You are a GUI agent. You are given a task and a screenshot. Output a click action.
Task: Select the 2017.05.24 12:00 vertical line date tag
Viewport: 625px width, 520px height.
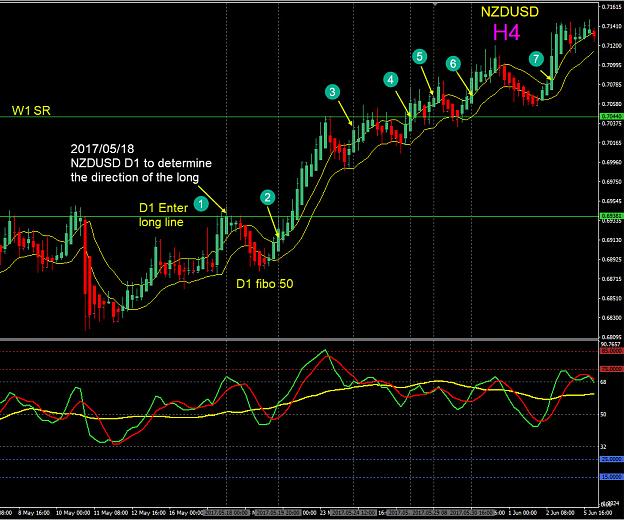pyautogui.click(x=354, y=512)
